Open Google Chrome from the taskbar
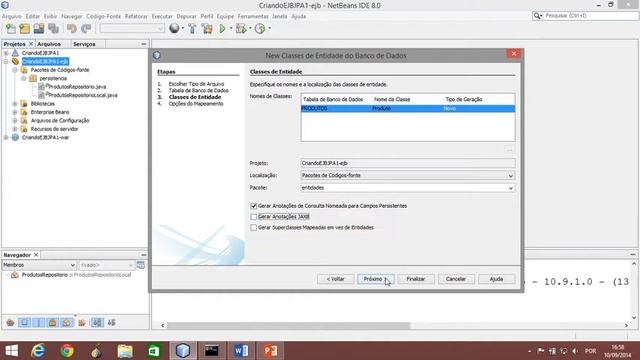The width and height of the screenshot is (640, 360). pos(67,351)
